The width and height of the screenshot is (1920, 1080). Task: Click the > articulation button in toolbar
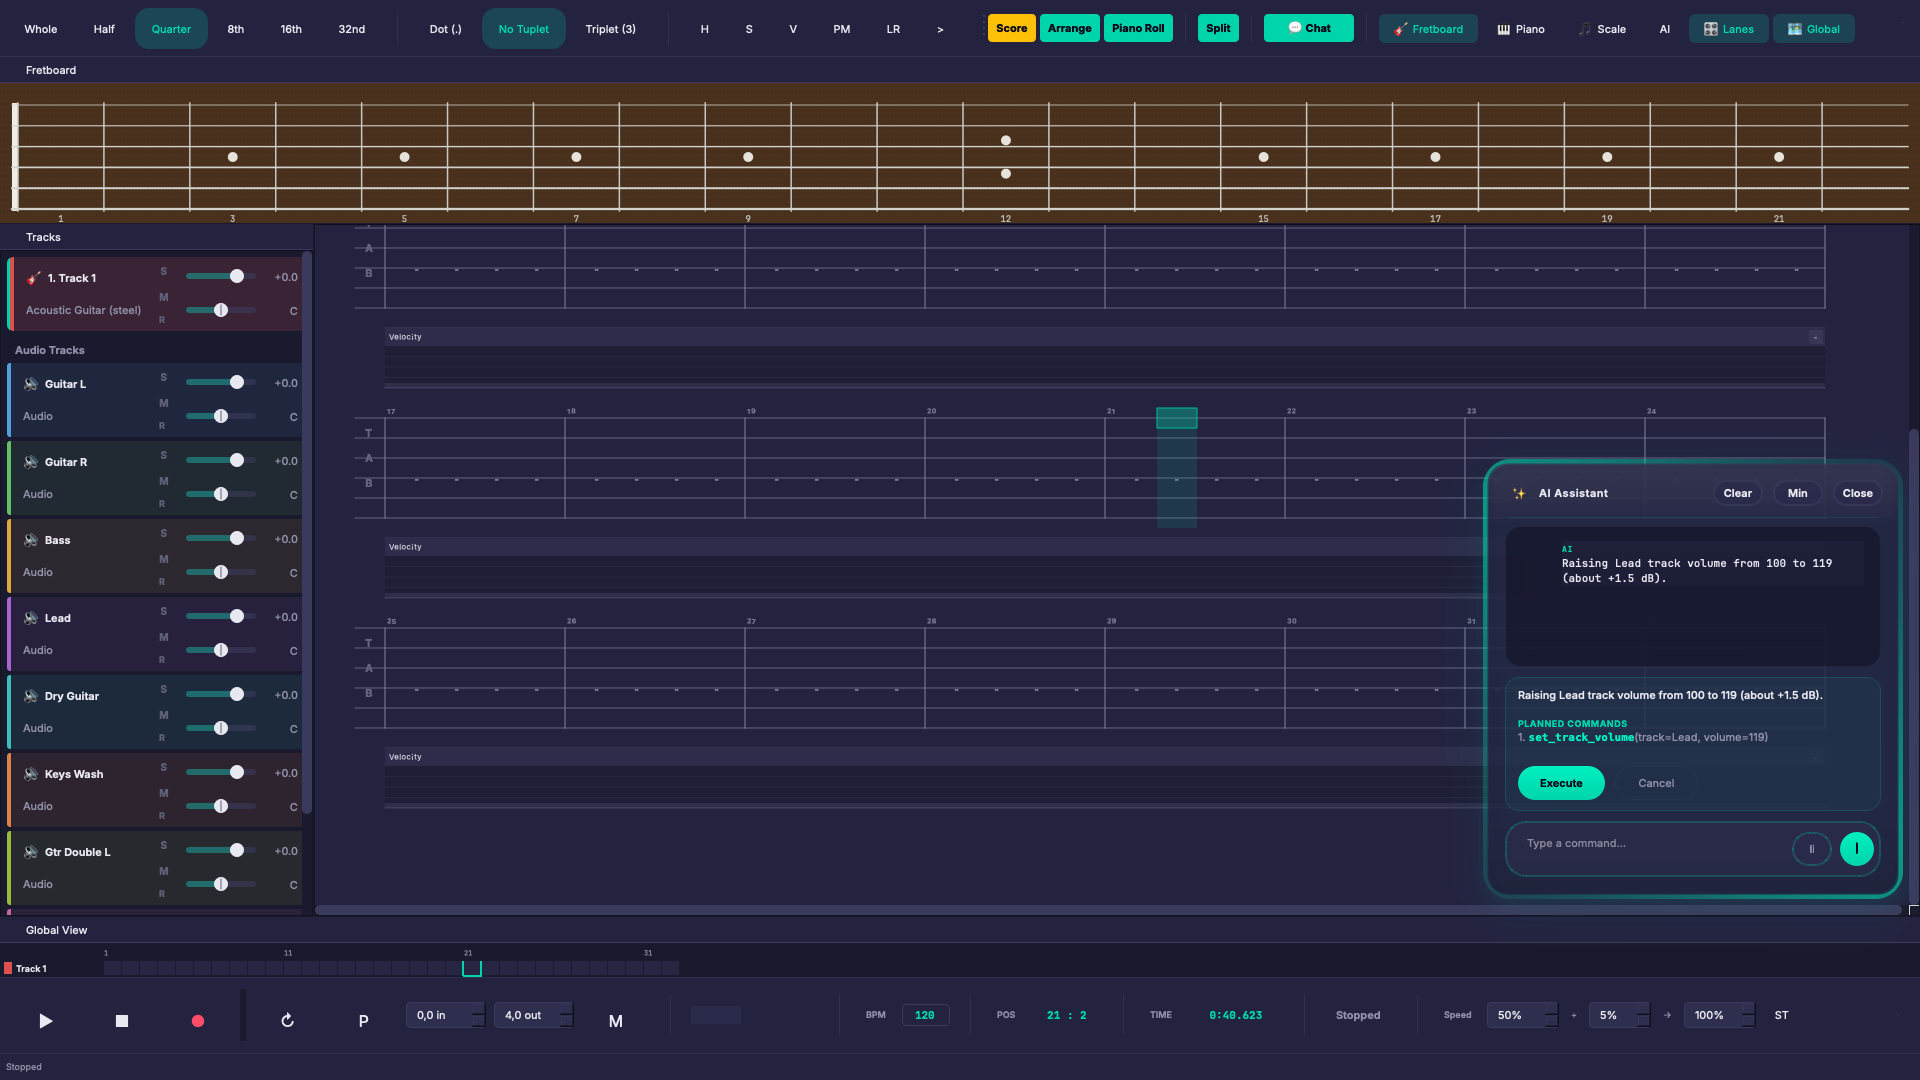tap(940, 29)
